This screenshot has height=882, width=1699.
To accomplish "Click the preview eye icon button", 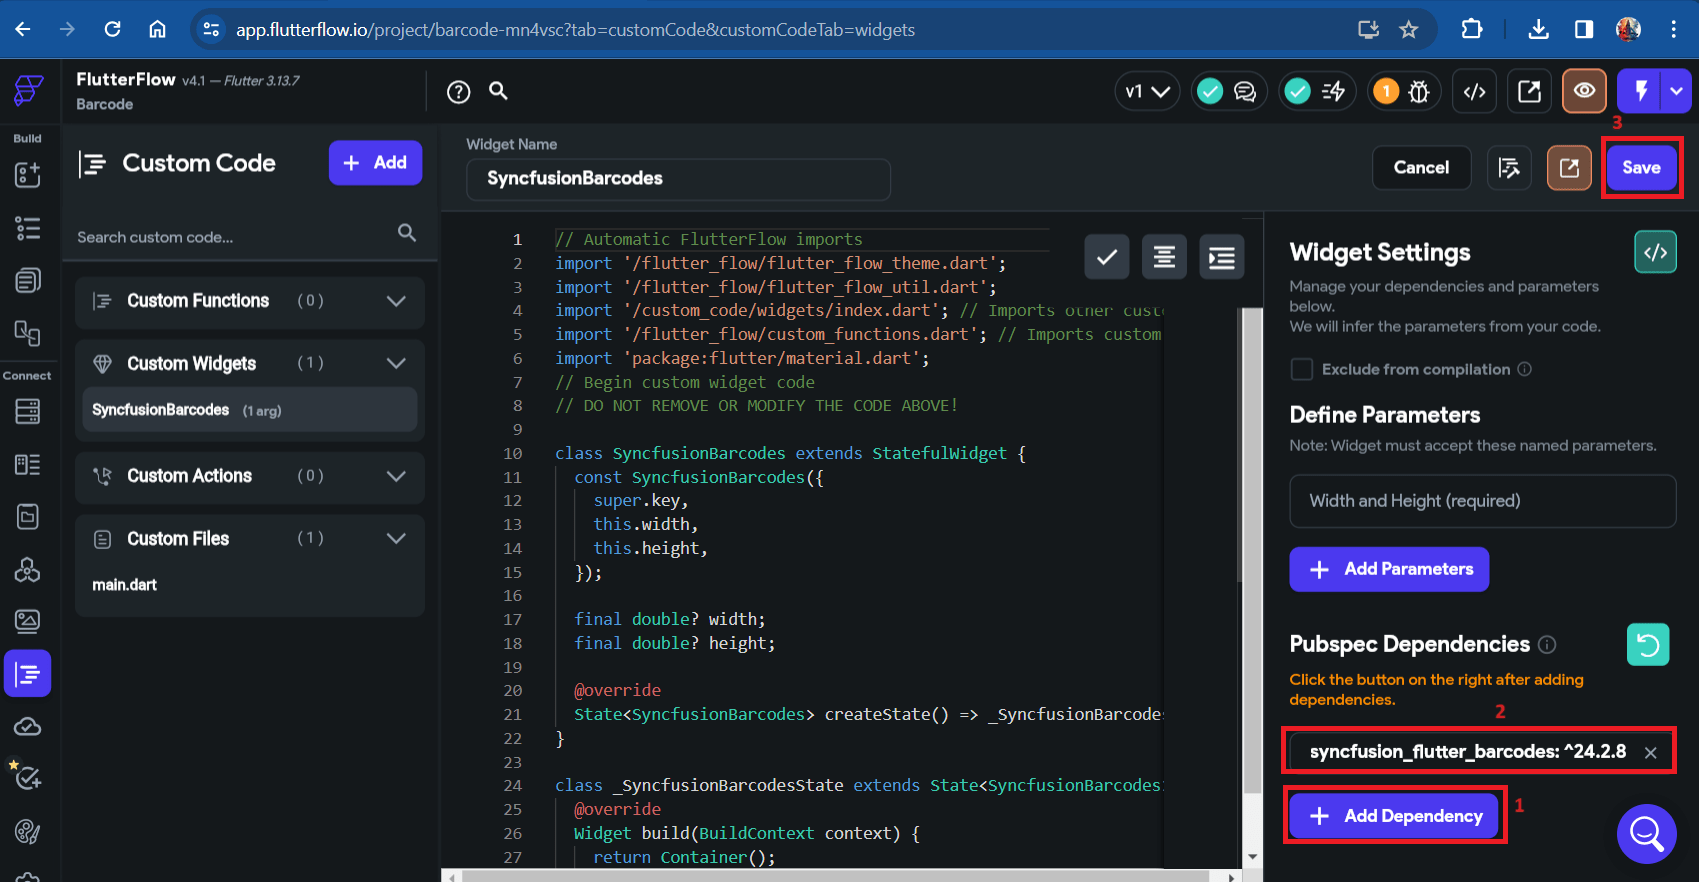I will [x=1584, y=91].
